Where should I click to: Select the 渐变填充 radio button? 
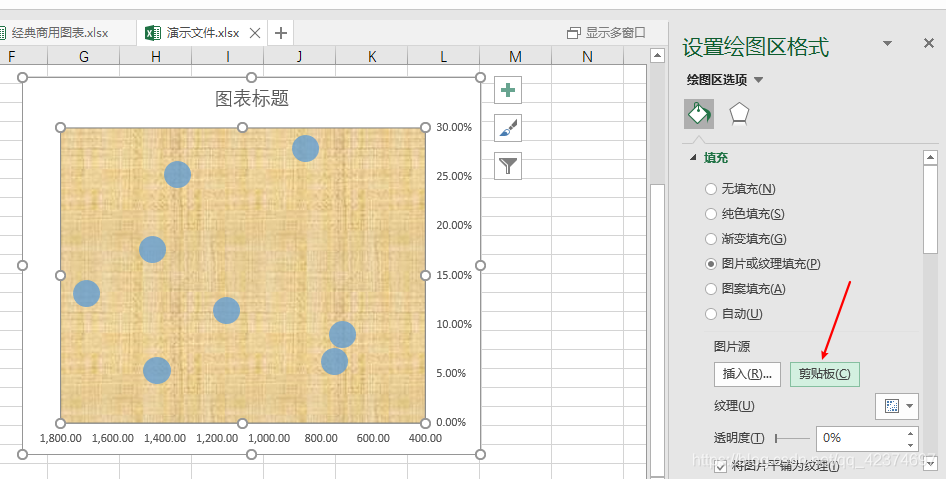(x=711, y=239)
